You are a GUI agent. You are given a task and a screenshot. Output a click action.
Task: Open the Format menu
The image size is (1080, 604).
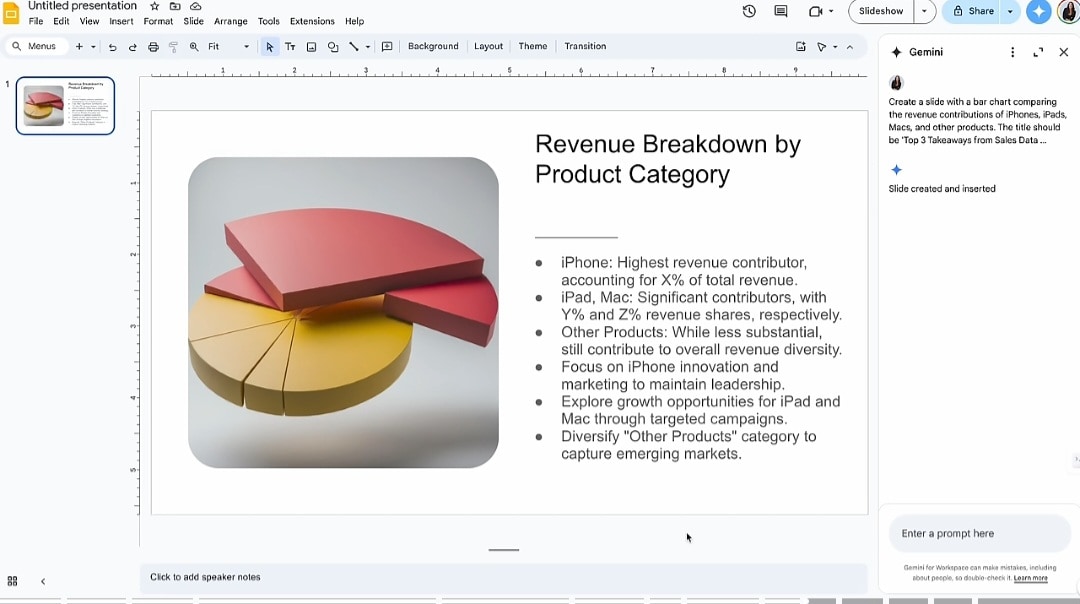click(x=158, y=21)
